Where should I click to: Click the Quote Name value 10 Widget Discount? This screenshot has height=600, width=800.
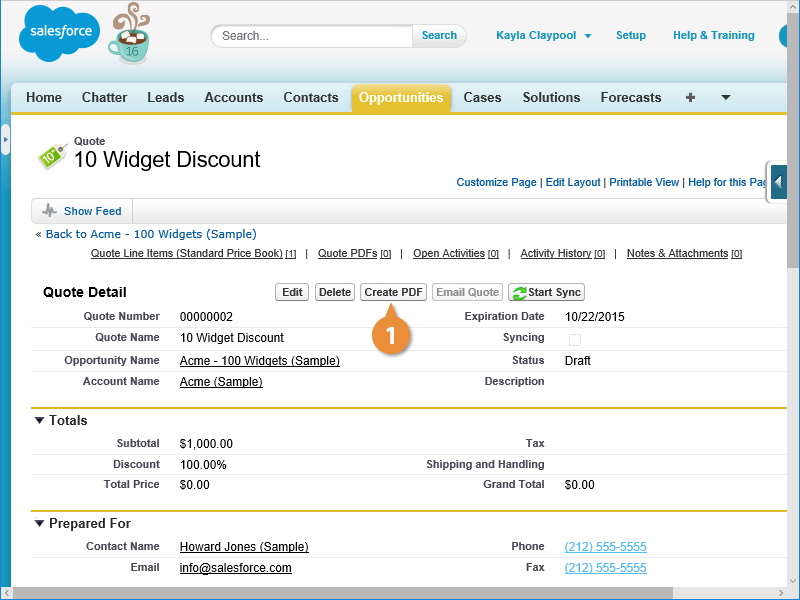[232, 338]
